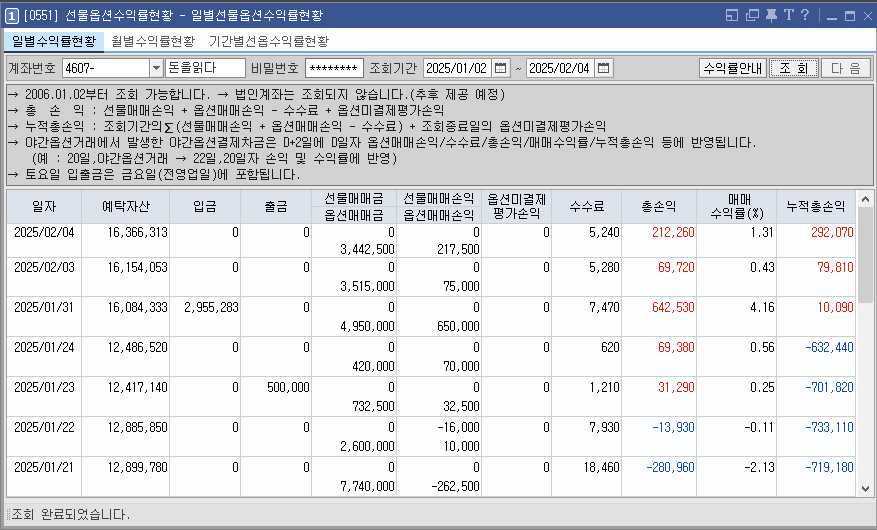This screenshot has width=877, height=530.
Task: Click status bar message 조회 완료되었습니다
Action: point(70,514)
